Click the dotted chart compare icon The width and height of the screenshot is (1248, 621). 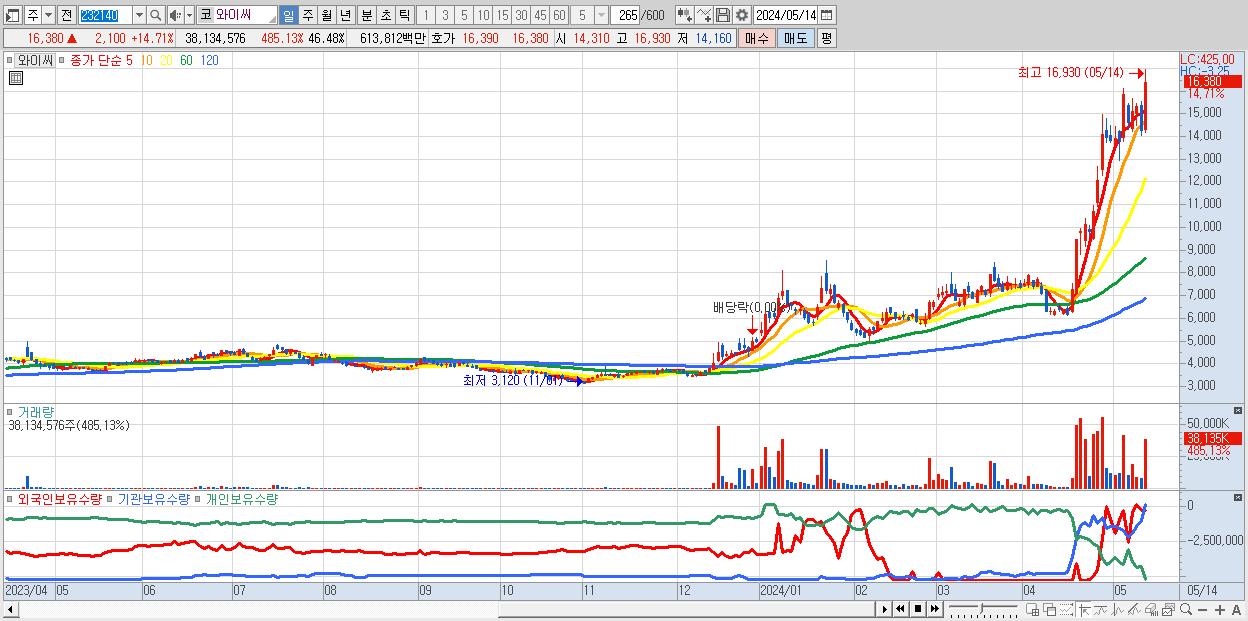pyautogui.click(x=1067, y=609)
